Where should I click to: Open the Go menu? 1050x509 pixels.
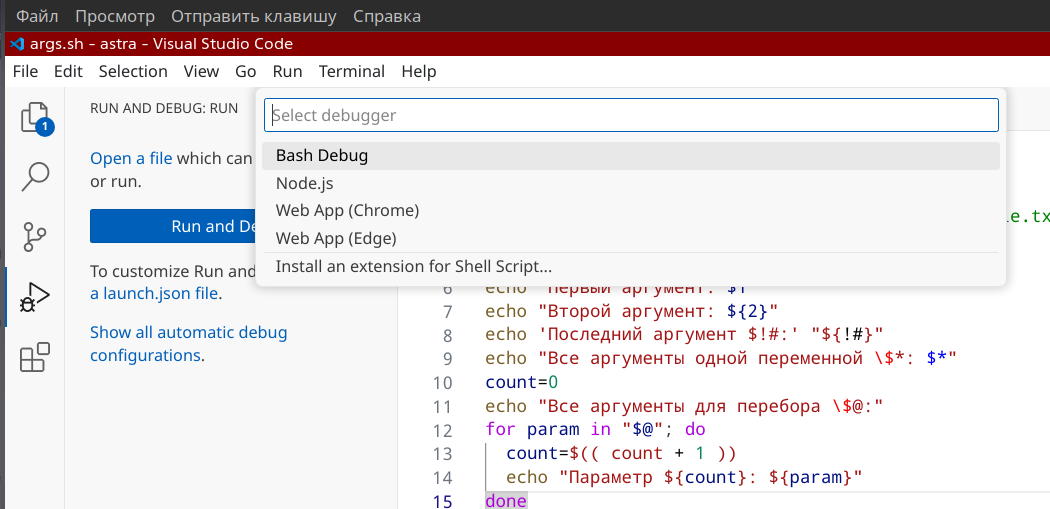point(246,71)
